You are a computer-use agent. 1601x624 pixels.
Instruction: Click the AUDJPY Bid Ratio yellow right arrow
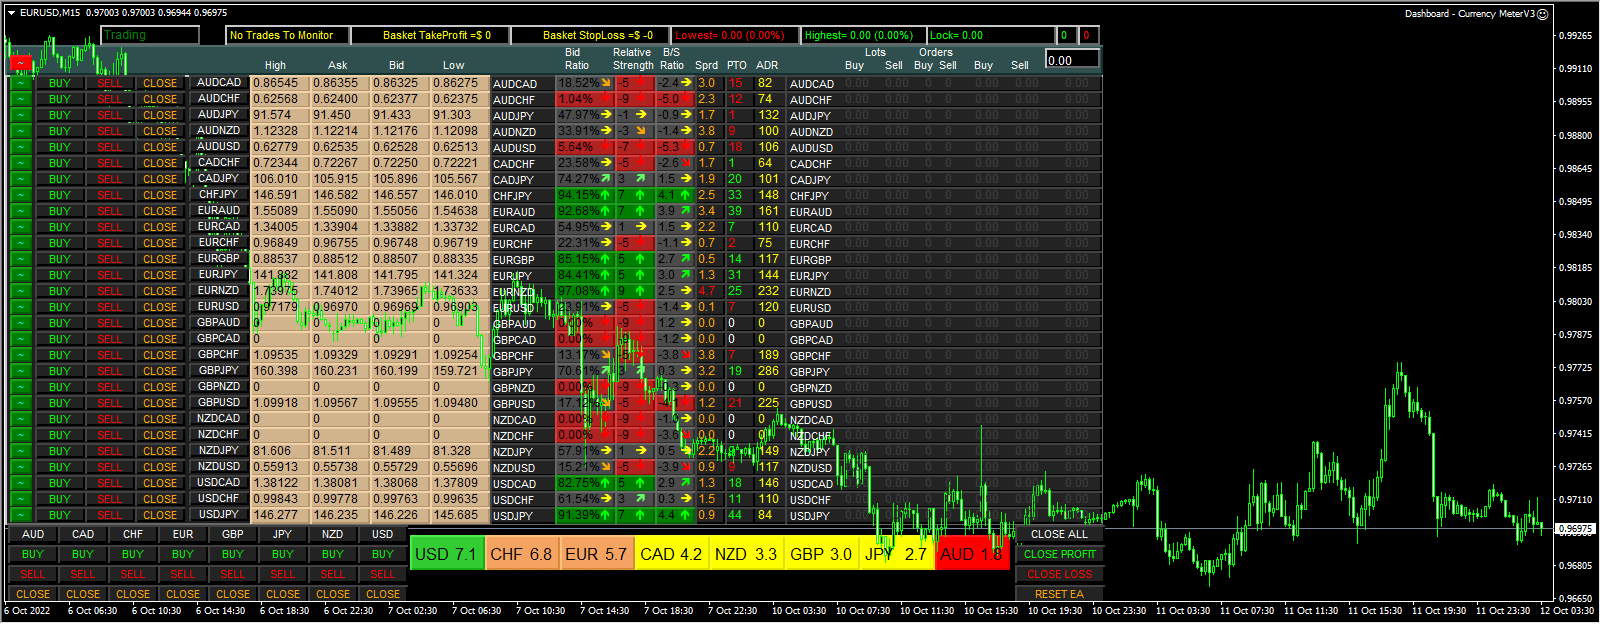point(606,116)
